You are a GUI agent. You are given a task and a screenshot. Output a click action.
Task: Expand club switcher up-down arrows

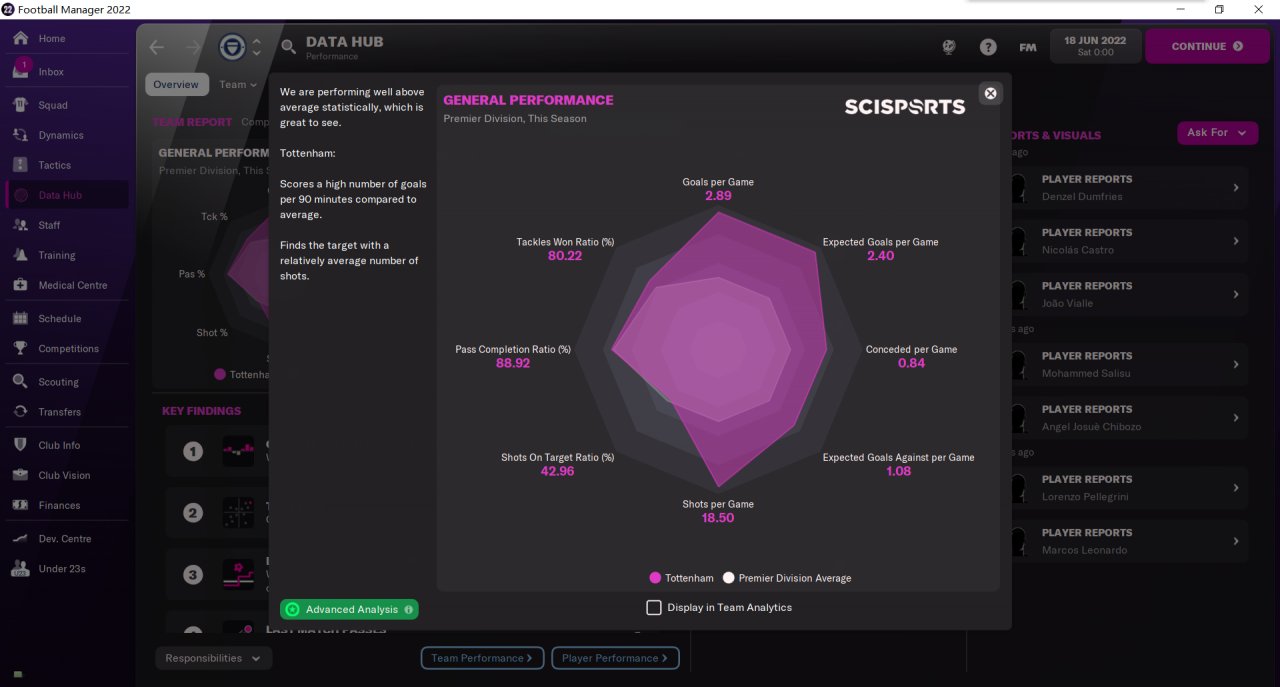(x=256, y=47)
